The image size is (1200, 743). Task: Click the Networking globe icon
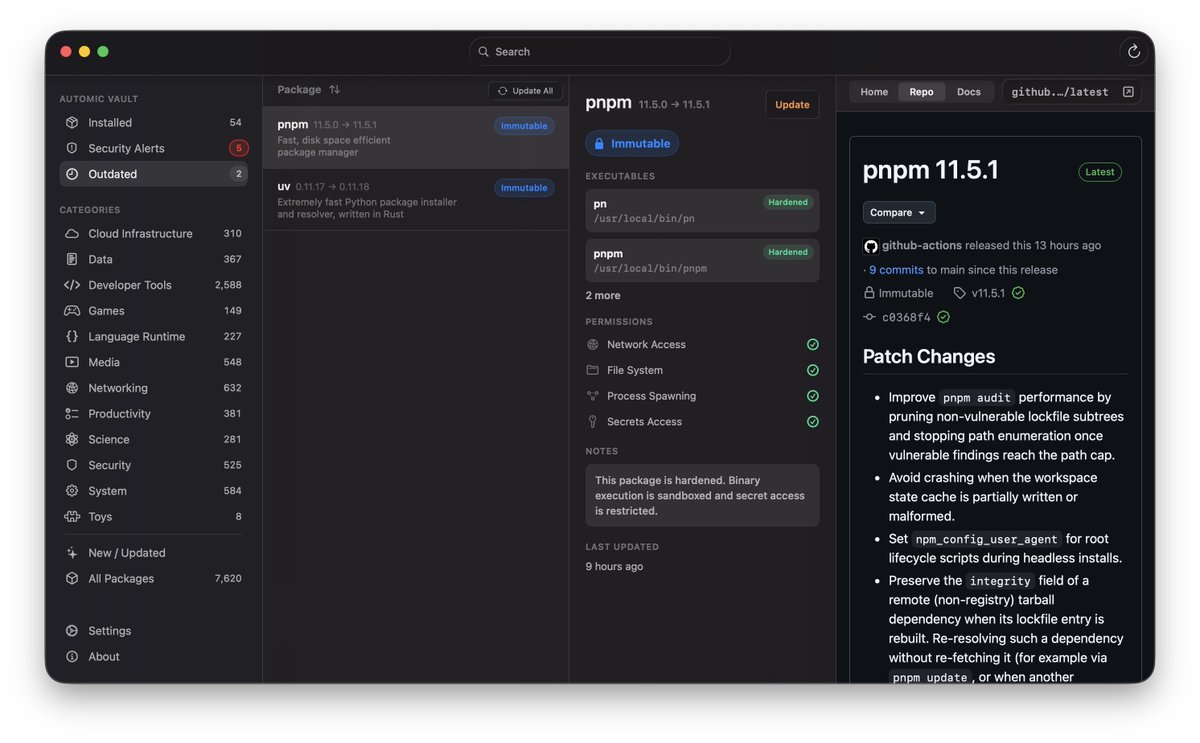(x=72, y=388)
